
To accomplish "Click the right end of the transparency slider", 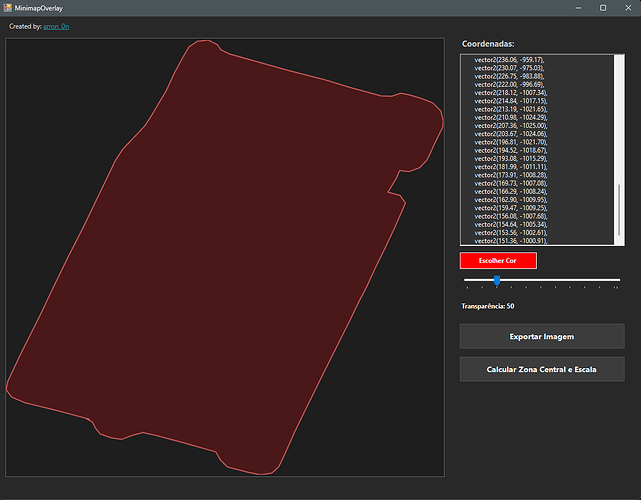I will (617, 280).
